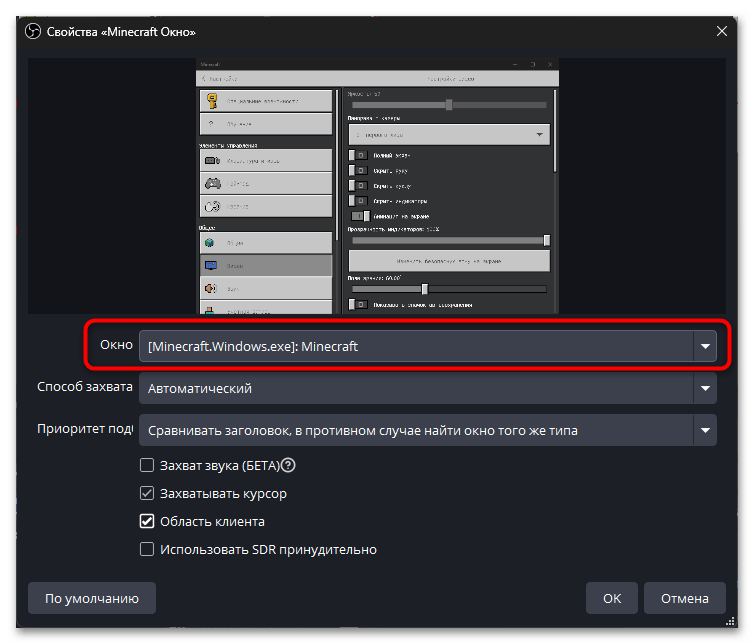Click question mark tutorial icon in Minecraft preview
Image resolution: width=754 pixels, height=644 pixels.
pos(211,124)
